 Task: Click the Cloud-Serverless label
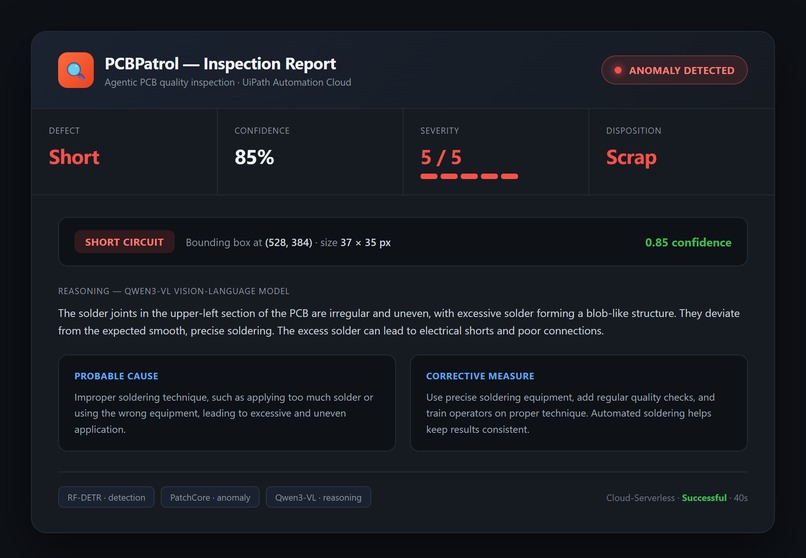640,498
